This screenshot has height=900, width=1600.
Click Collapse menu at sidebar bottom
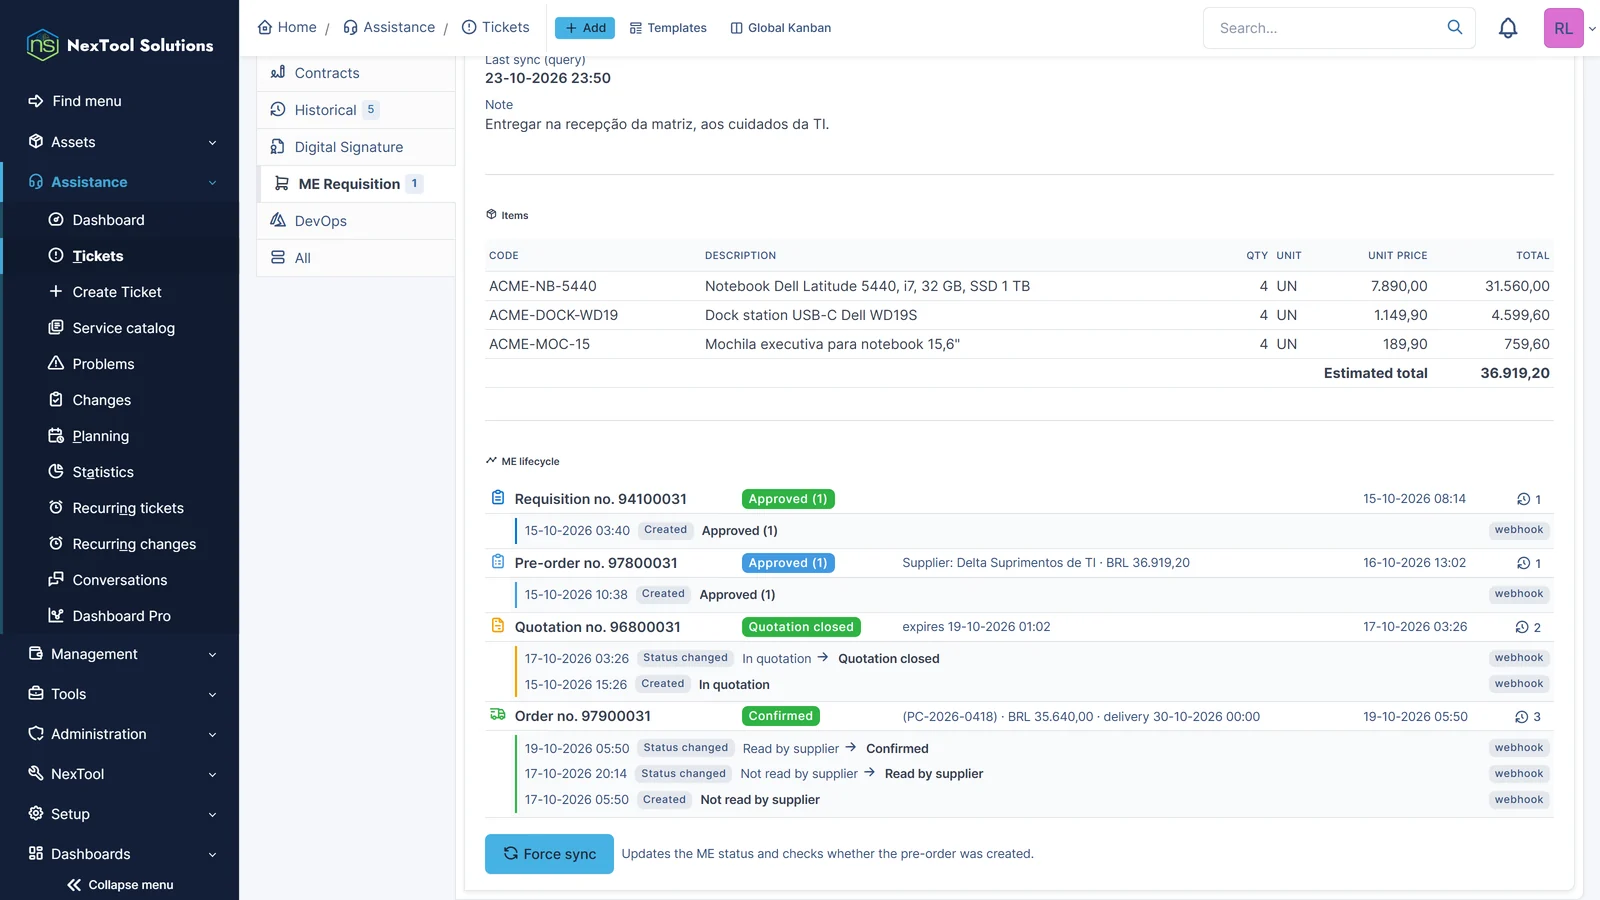click(x=120, y=885)
